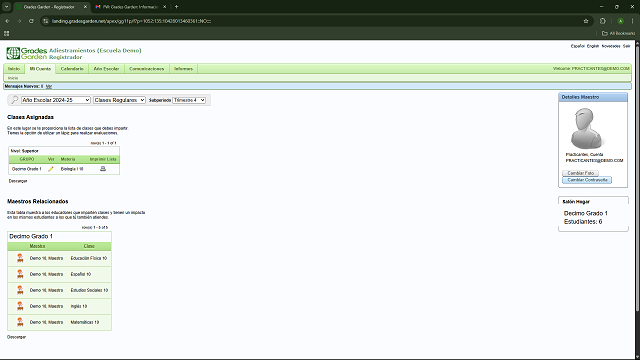Switch language to Español
This screenshot has height=360, width=640.
(x=578, y=46)
